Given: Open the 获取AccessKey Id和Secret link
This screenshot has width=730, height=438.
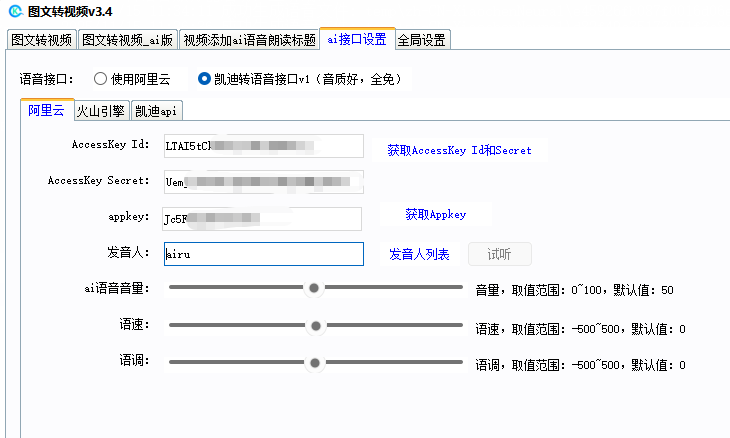Looking at the screenshot, I should click(x=459, y=151).
